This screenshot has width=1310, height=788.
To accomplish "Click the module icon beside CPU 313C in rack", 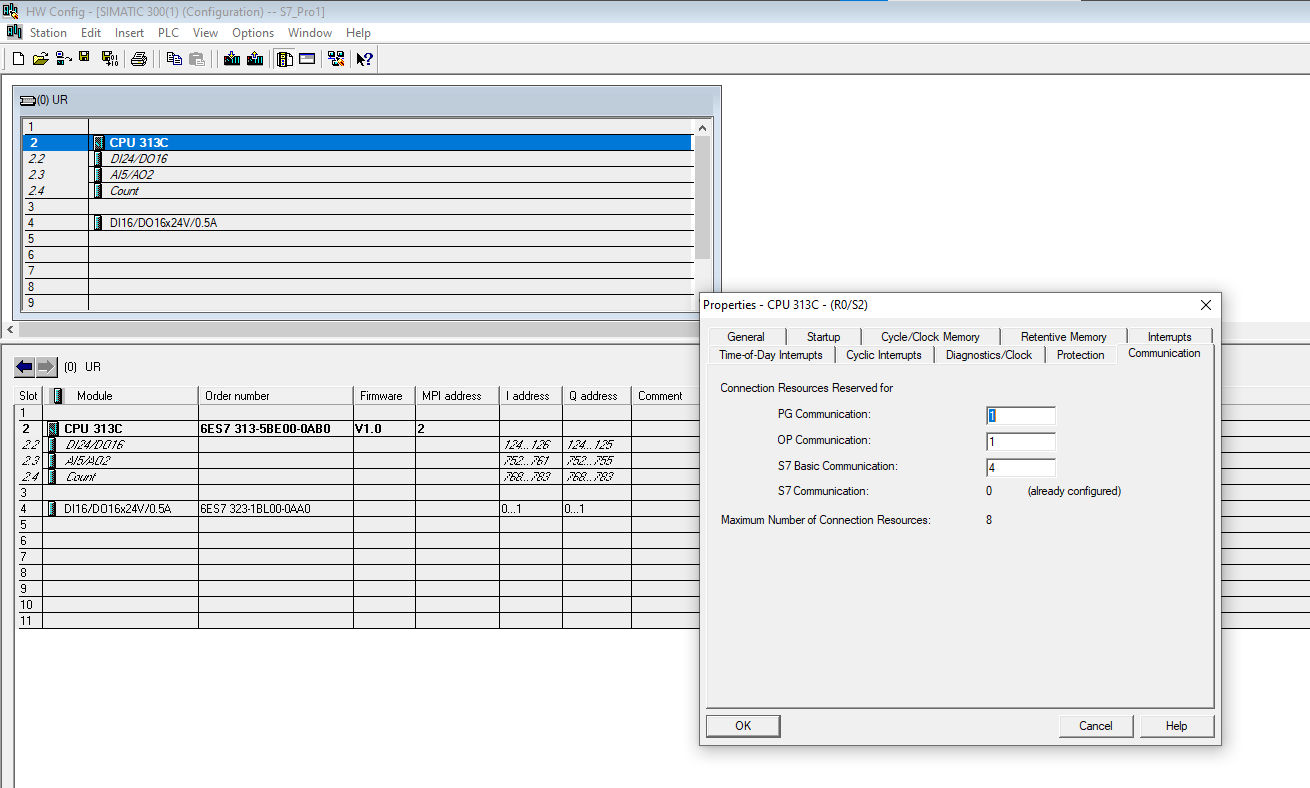I will pyautogui.click(x=98, y=143).
